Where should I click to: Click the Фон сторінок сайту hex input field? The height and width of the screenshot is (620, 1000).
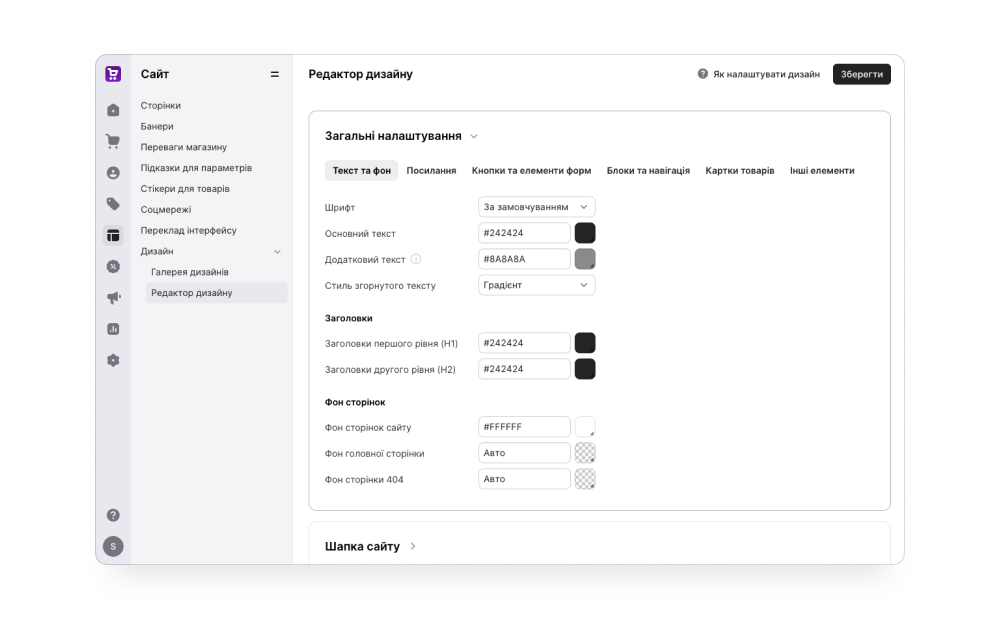(x=524, y=427)
